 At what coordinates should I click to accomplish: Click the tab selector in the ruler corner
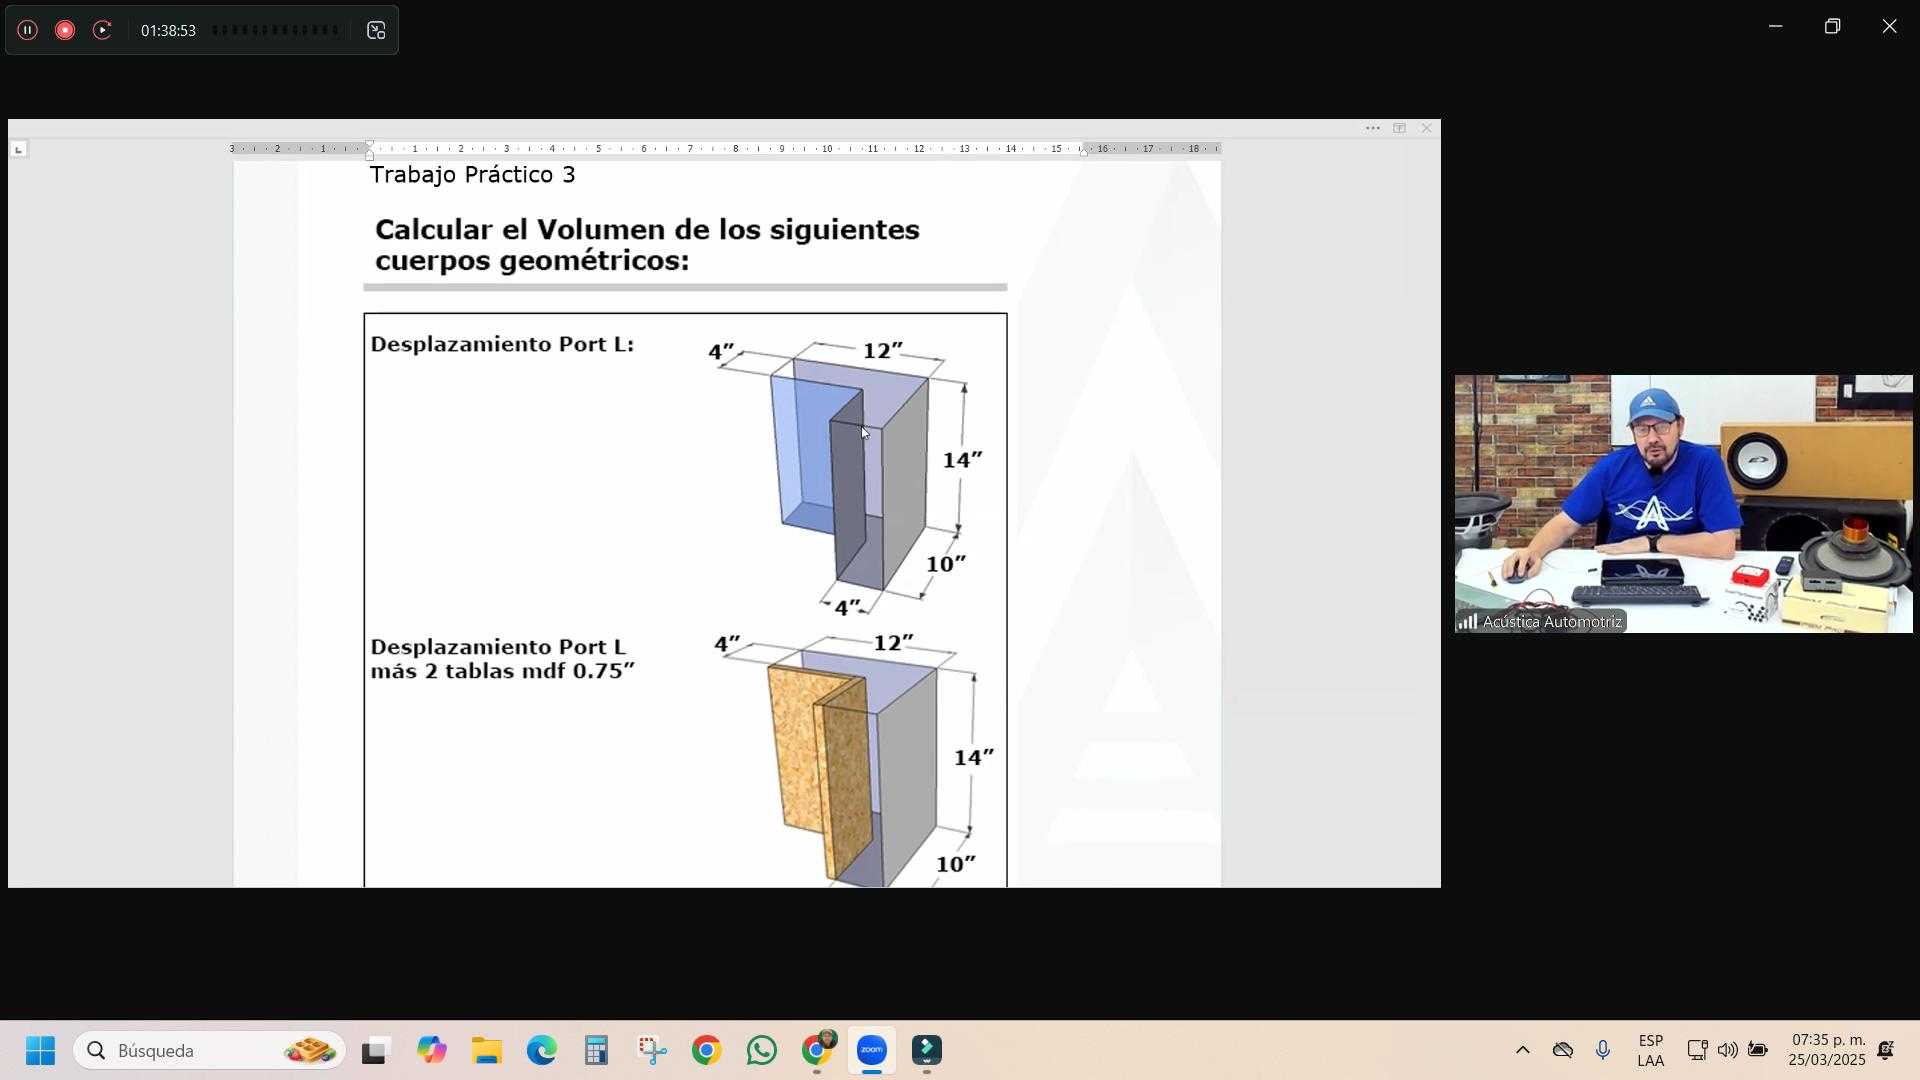click(18, 150)
